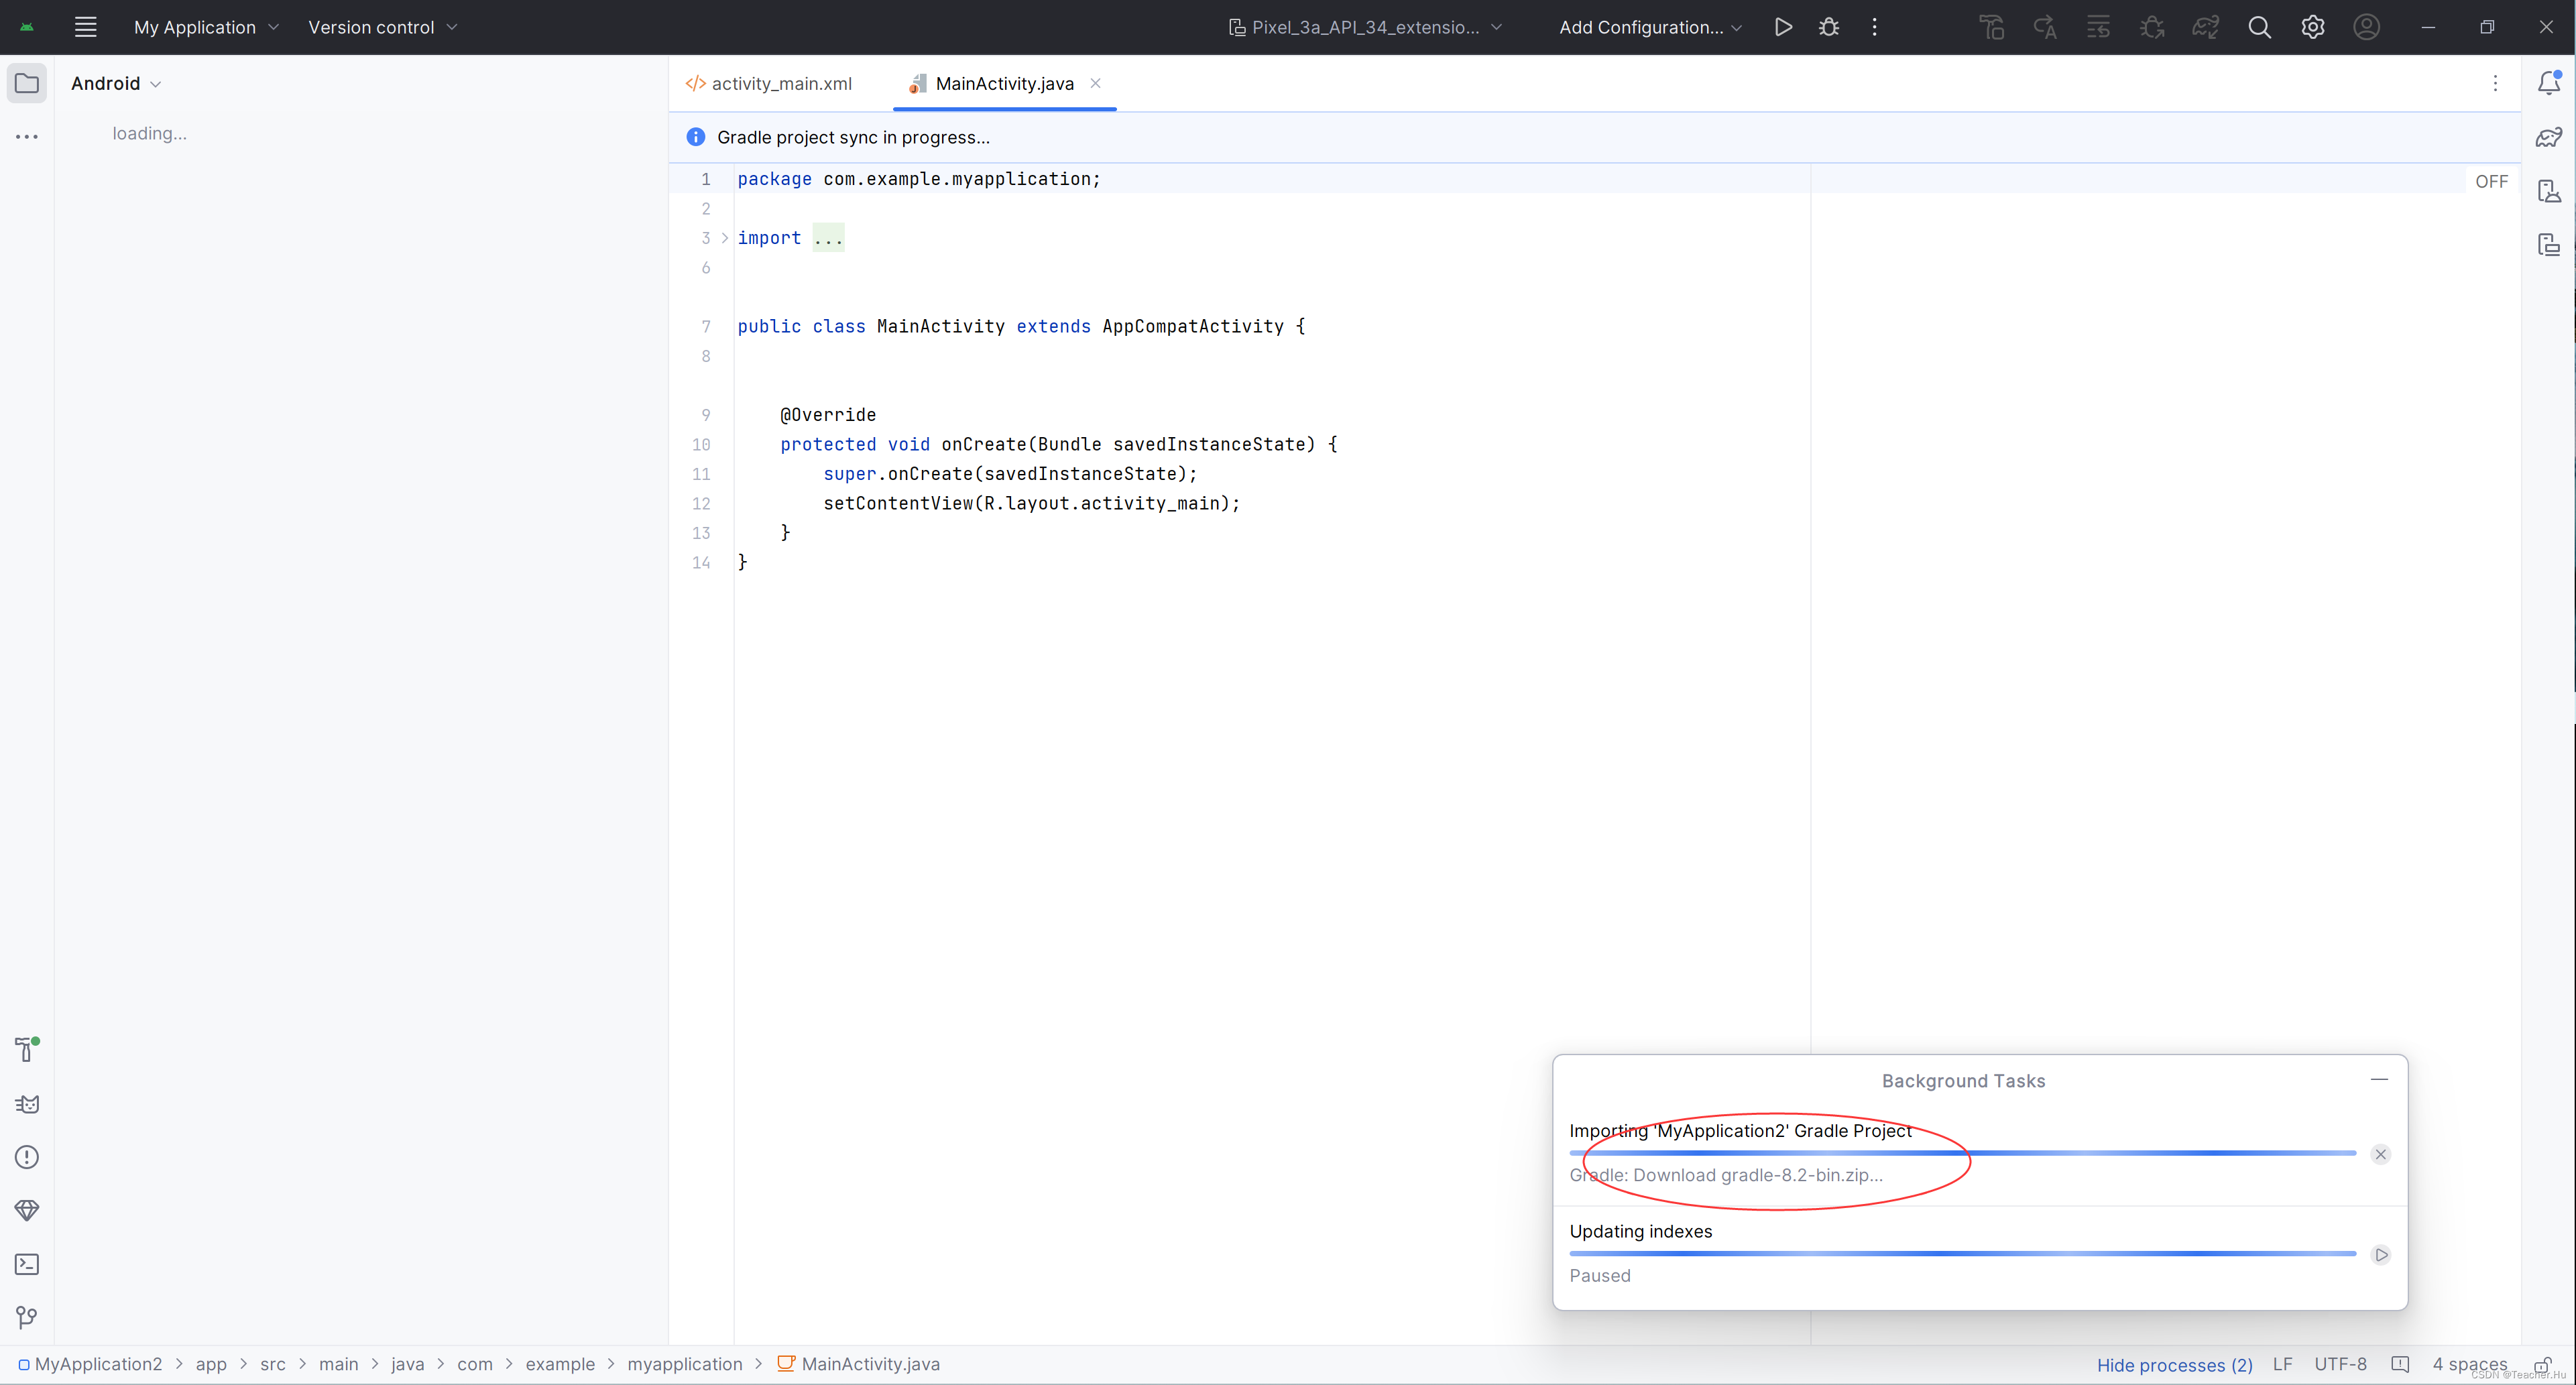Run the app with the play icon
The width and height of the screenshot is (2576, 1385).
1782,27
